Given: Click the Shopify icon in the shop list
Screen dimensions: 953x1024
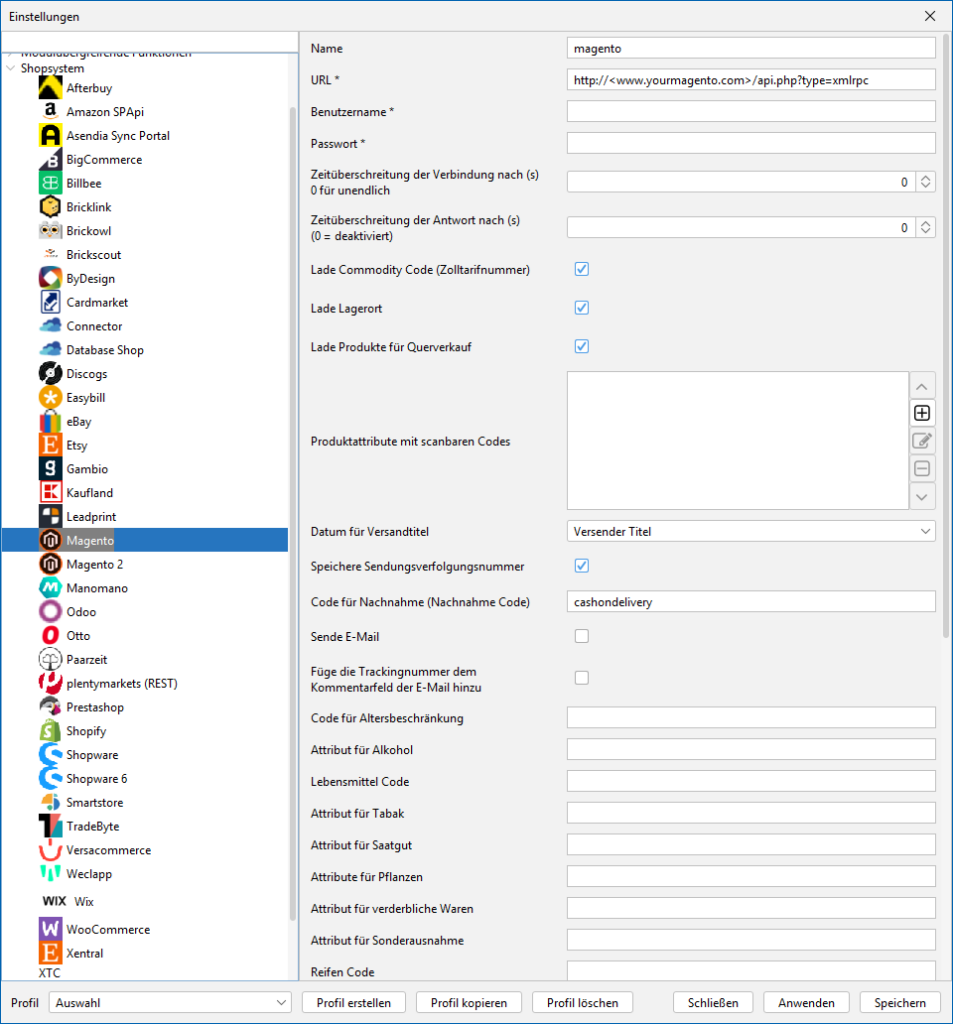Looking at the screenshot, I should 51,731.
